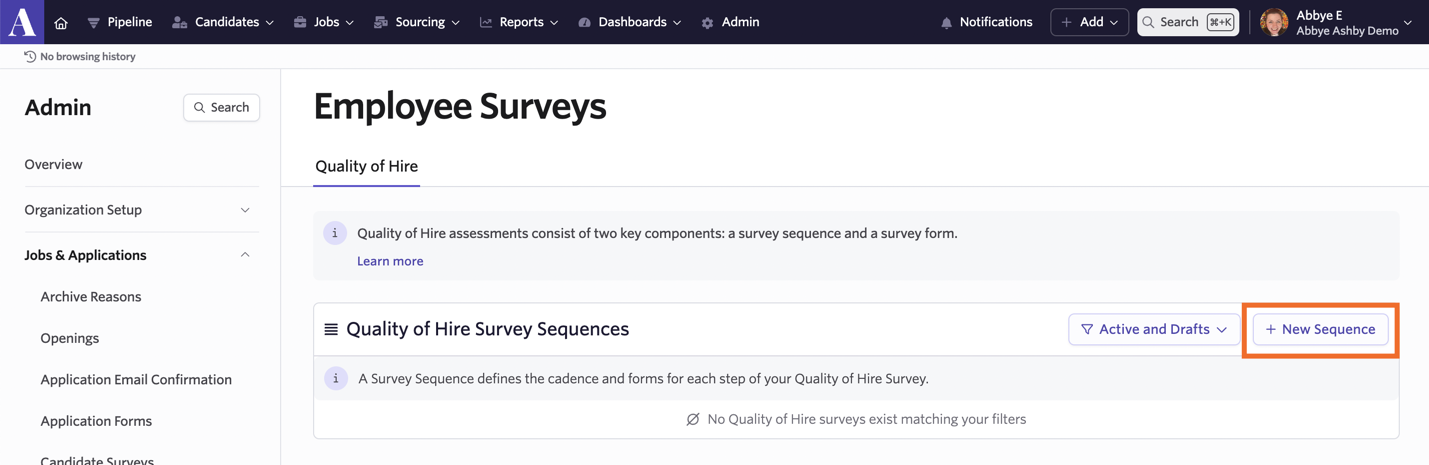Open Application Forms settings
1429x465 pixels.
[96, 421]
